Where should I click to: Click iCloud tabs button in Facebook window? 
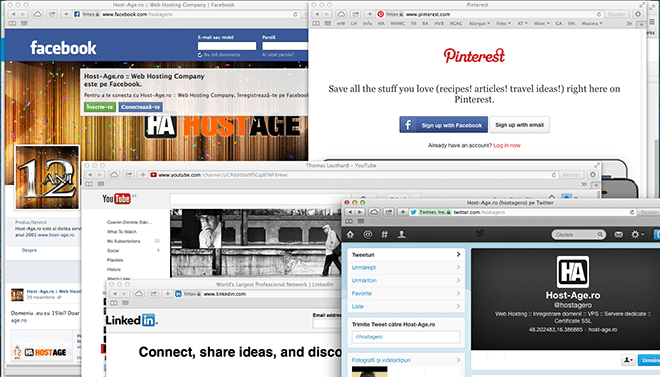click(x=37, y=14)
